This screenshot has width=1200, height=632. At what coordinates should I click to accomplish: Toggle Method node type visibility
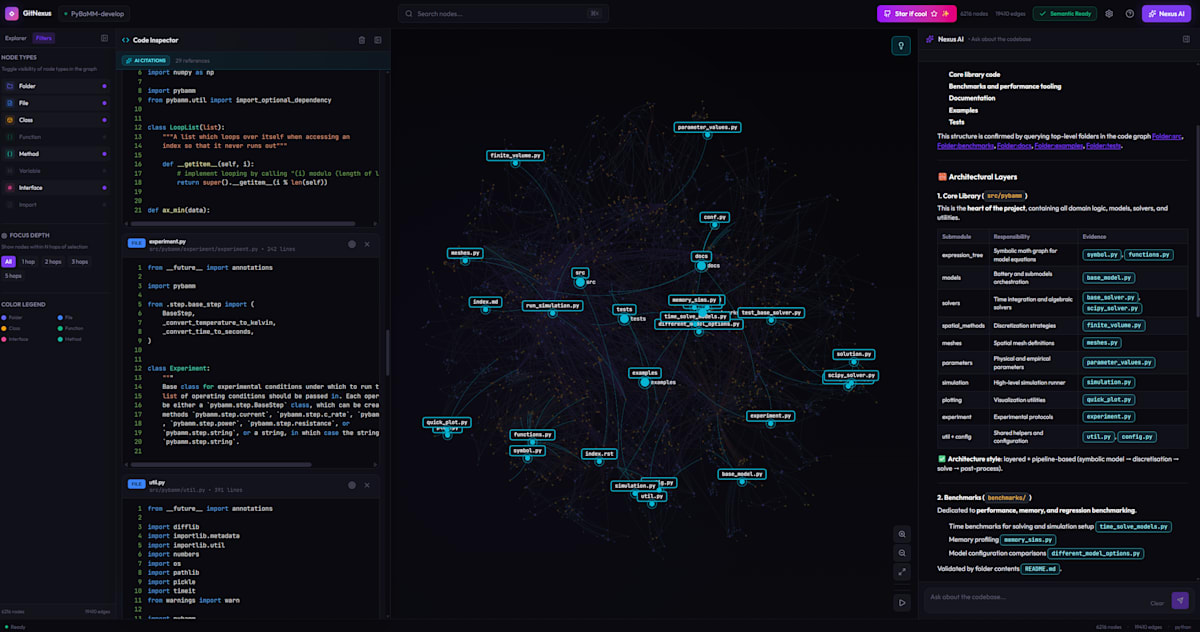click(56, 154)
